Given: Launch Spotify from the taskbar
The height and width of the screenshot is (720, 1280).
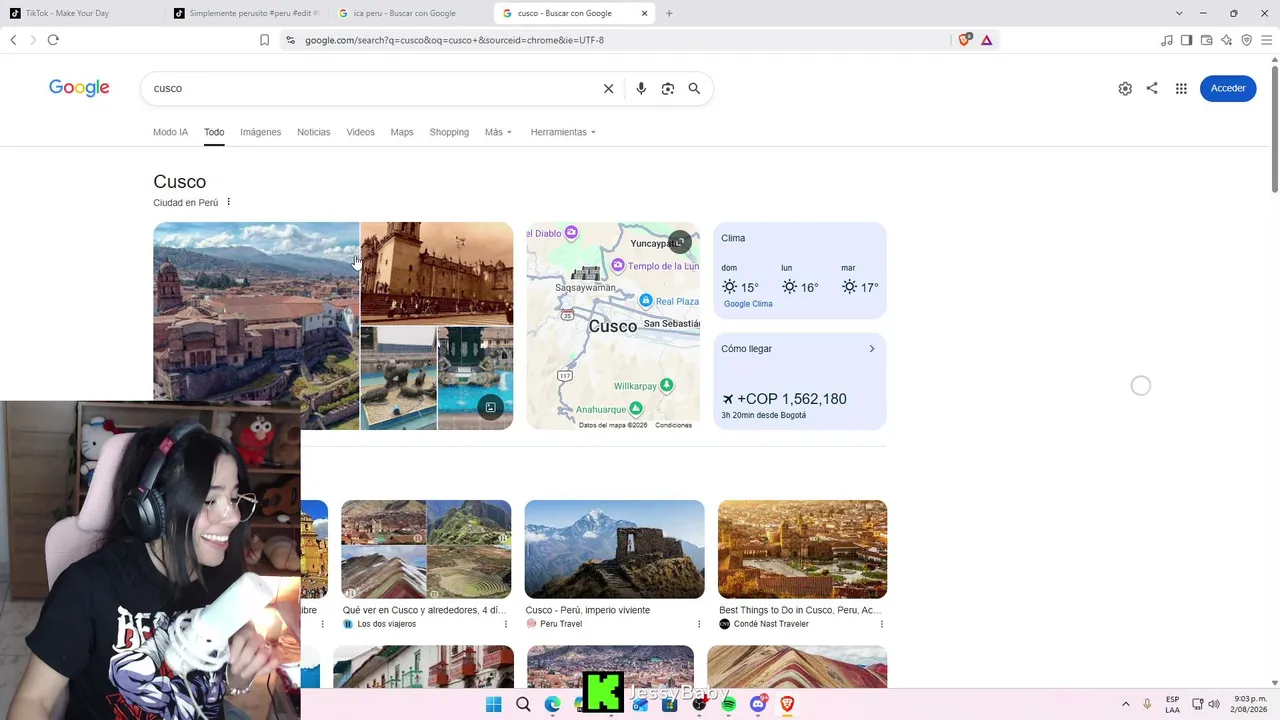Looking at the screenshot, I should (729, 704).
